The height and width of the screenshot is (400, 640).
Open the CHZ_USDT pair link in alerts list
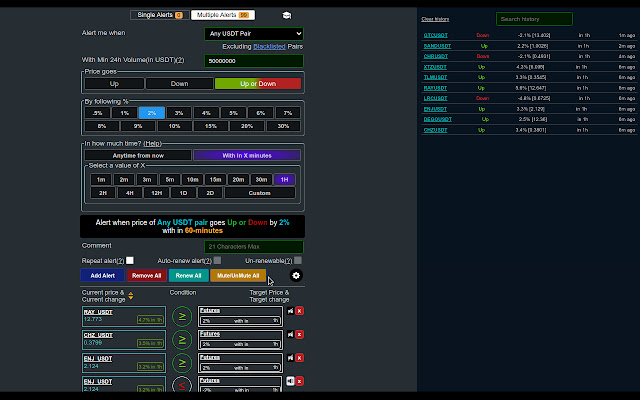pos(98,336)
